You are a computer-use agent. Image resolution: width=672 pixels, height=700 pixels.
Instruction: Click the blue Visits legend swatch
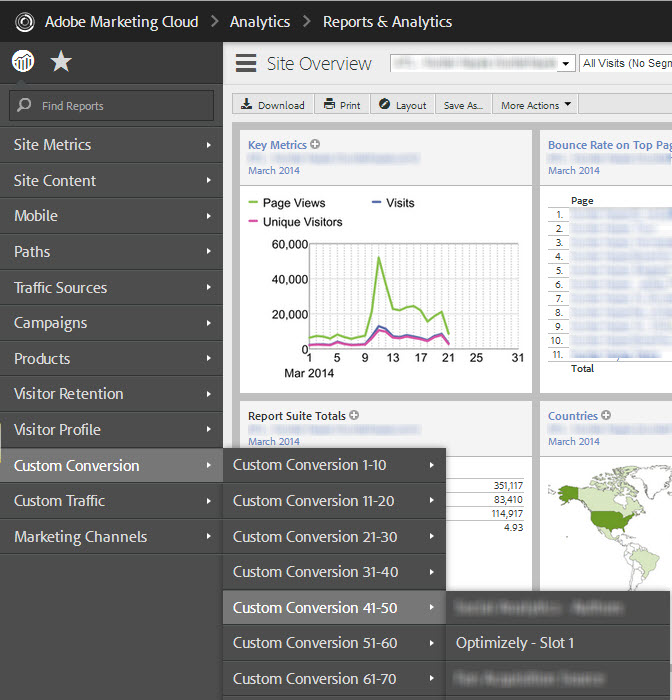376,202
